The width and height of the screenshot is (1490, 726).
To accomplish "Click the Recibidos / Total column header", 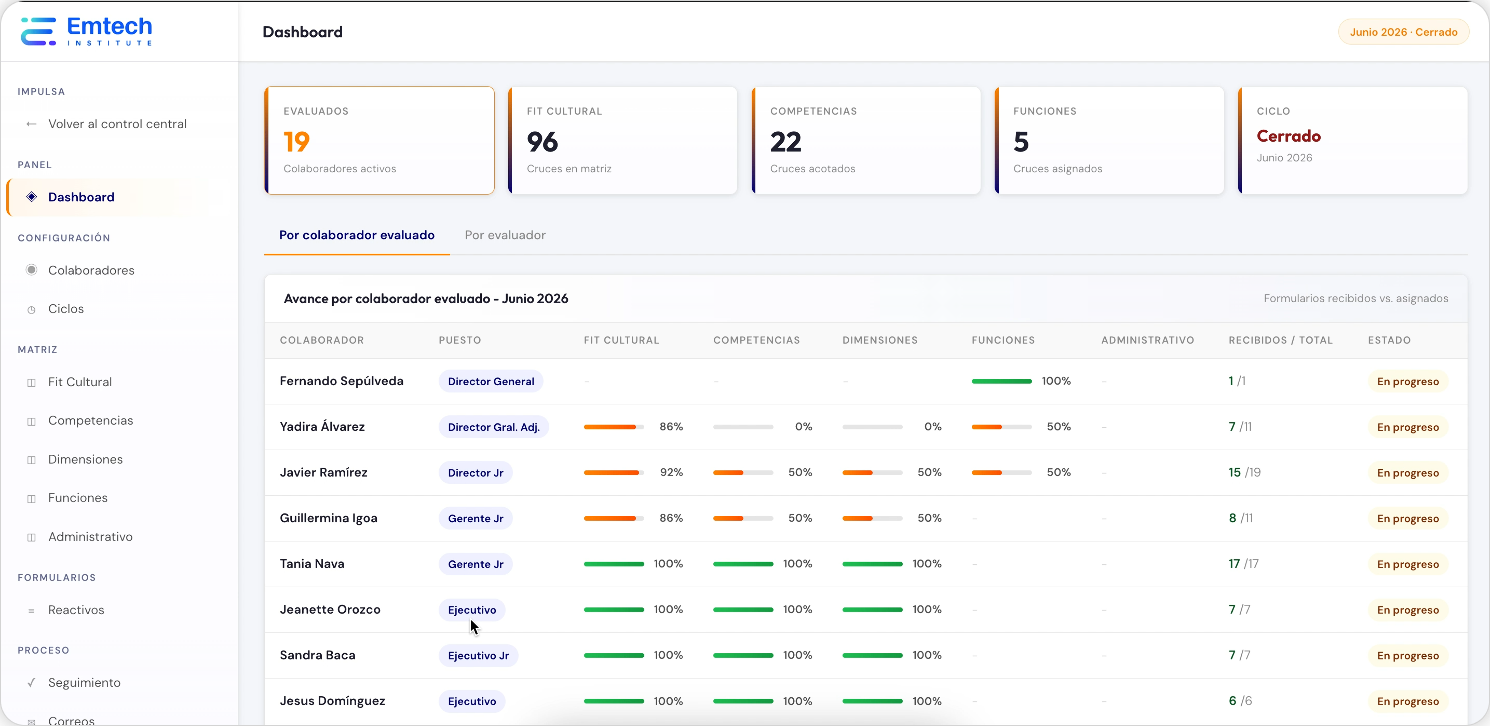I will (x=1281, y=340).
